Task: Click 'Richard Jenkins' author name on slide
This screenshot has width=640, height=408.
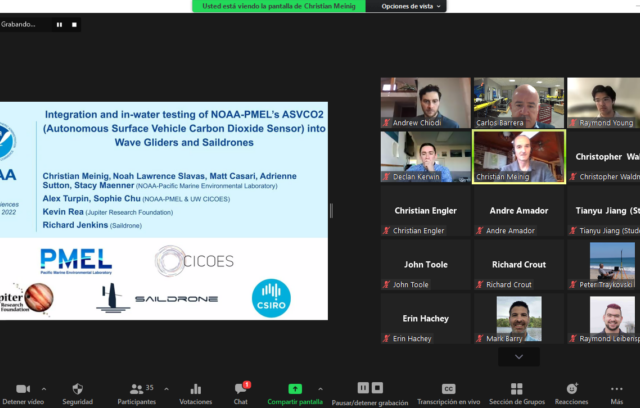Action: click(75, 225)
